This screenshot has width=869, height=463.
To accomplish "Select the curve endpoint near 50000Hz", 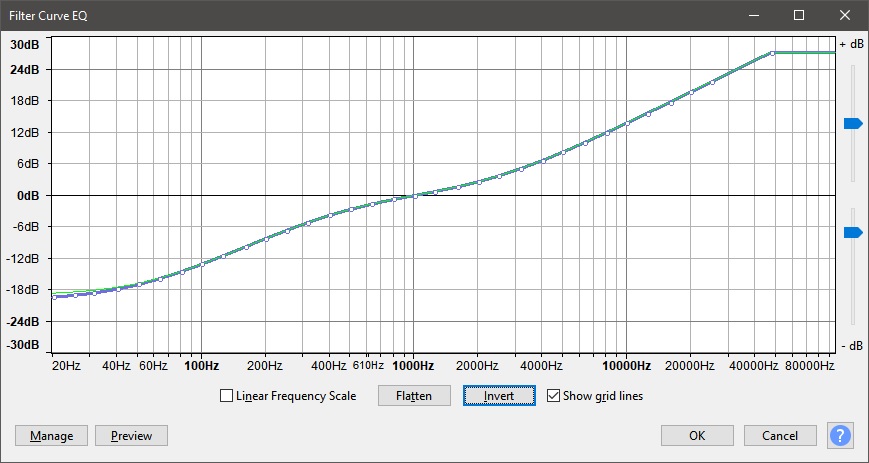I will point(773,53).
